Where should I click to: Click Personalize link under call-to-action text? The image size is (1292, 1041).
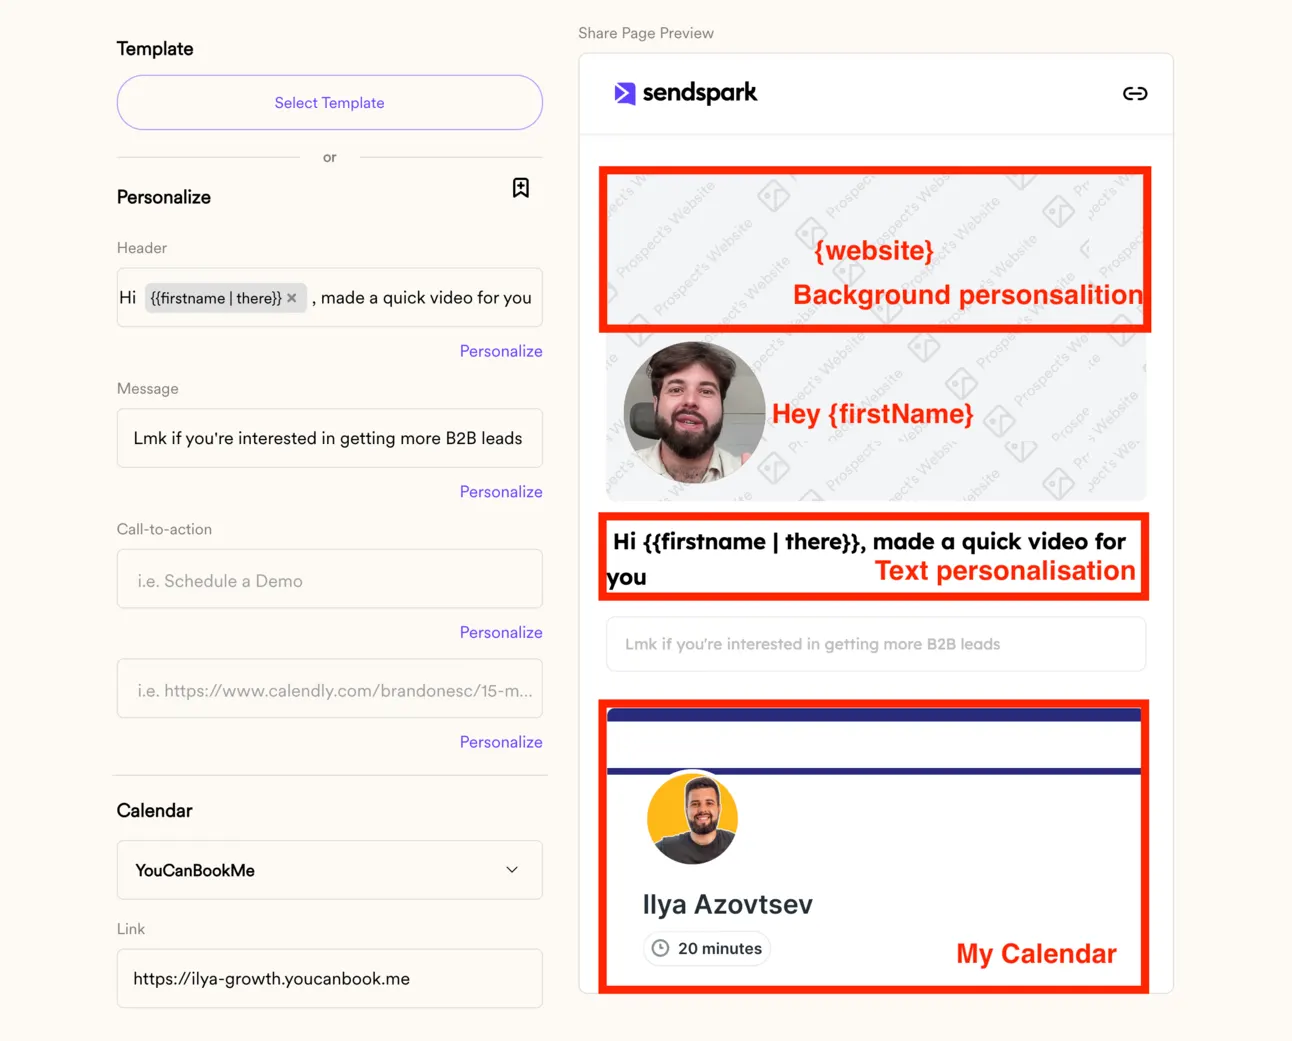pyautogui.click(x=500, y=632)
